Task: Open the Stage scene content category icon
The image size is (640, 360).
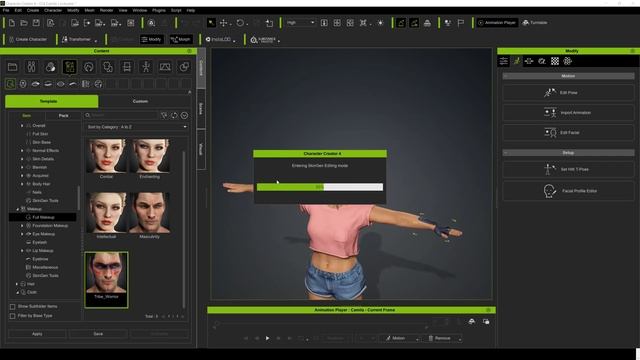Action: (165, 67)
